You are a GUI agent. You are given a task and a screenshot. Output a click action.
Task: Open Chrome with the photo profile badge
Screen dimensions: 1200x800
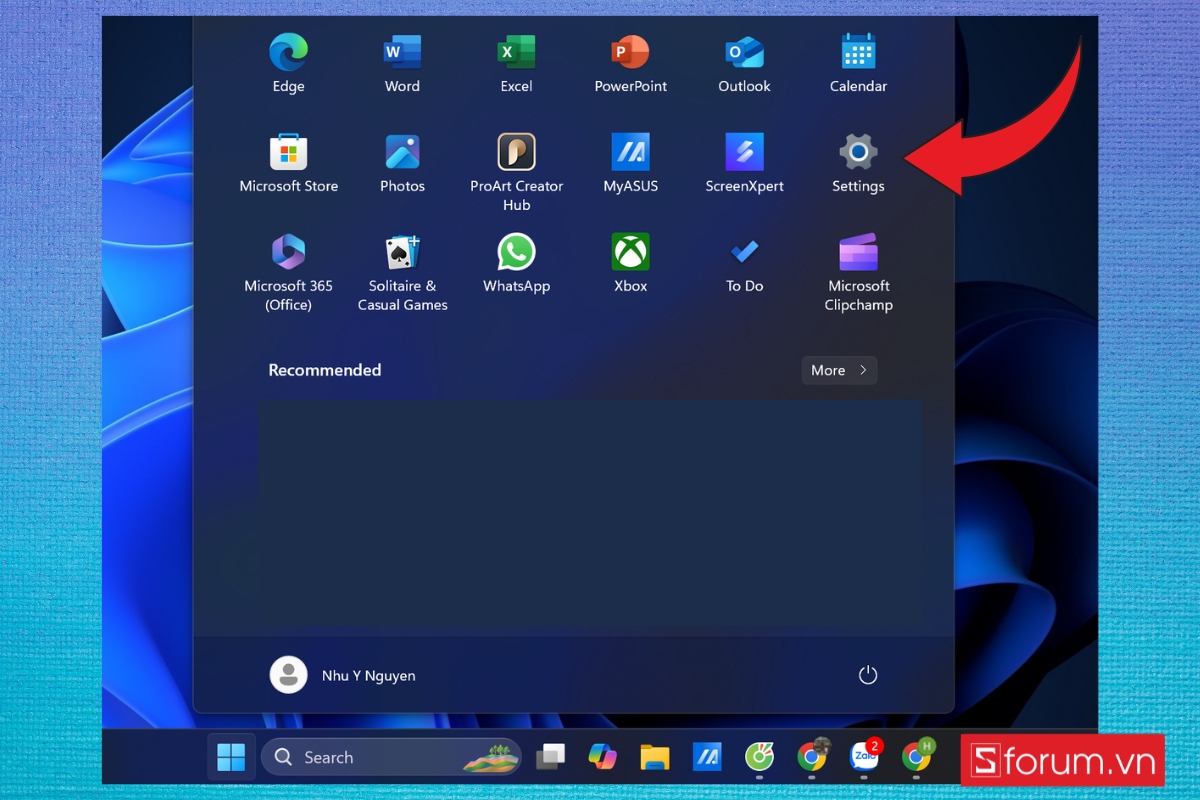(811, 757)
